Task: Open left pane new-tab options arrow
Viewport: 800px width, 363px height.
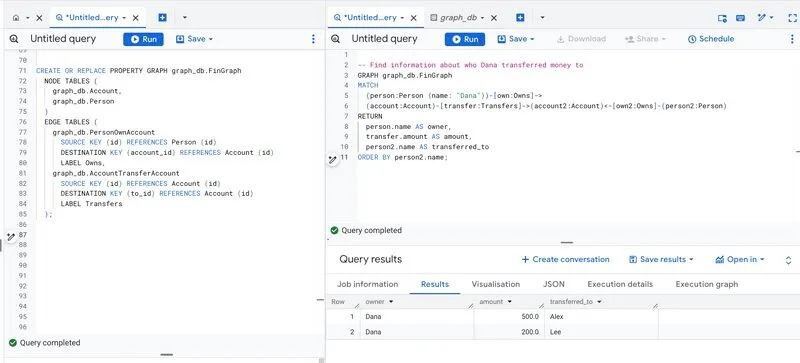Action: [x=185, y=18]
